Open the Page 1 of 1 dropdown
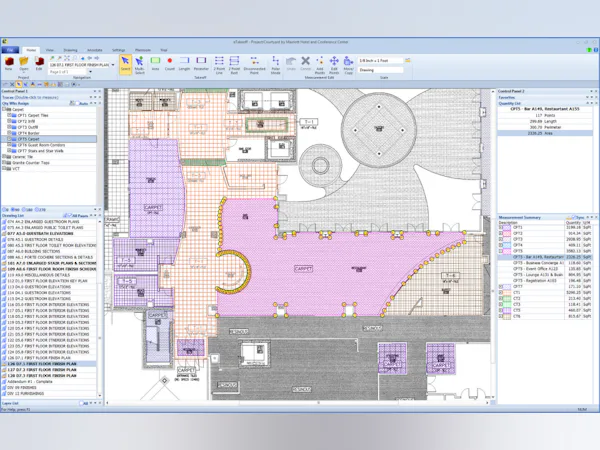Screen dimensions: 600x450 [x=90, y=72]
